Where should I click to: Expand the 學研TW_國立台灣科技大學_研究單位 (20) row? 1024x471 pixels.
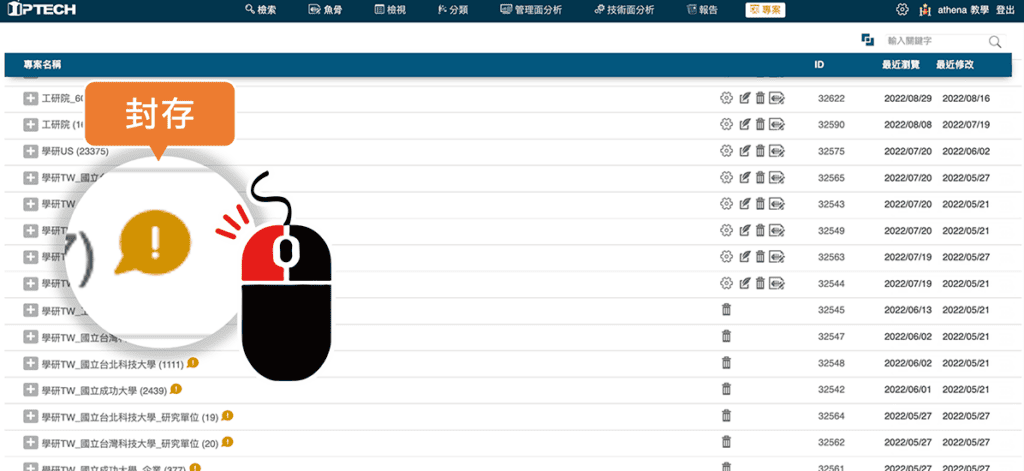pos(30,442)
